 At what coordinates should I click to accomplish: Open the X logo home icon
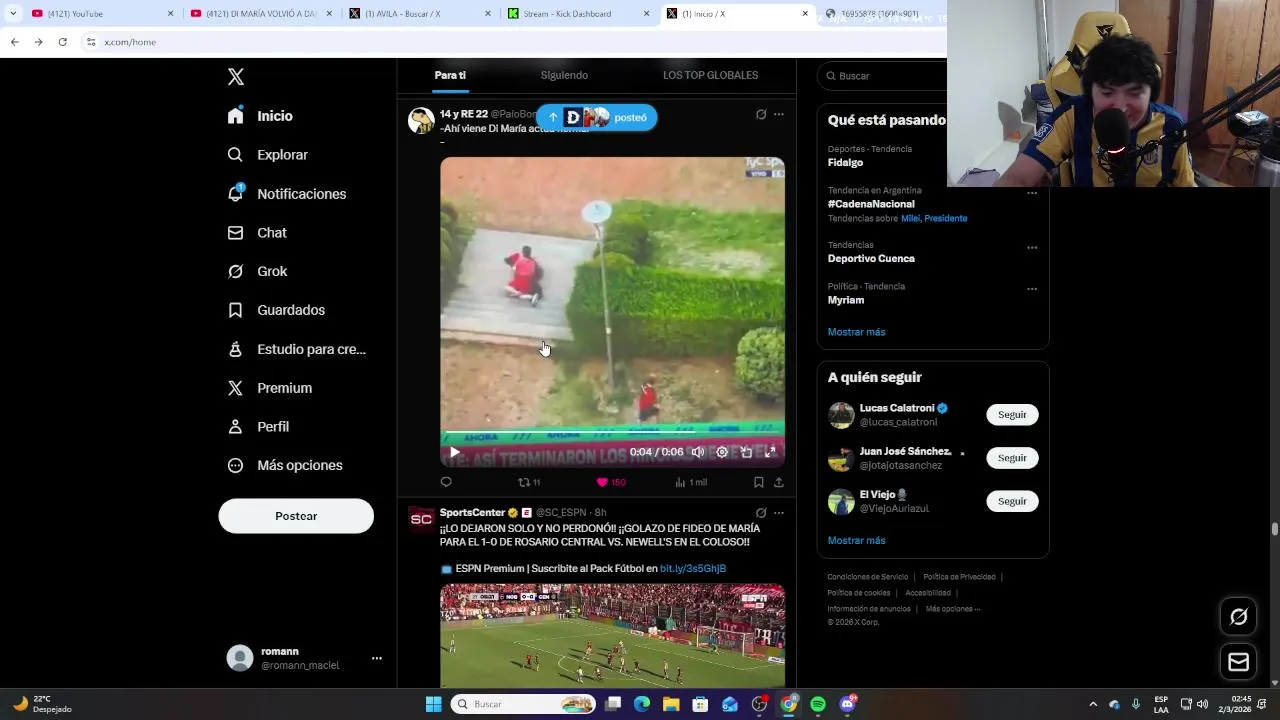[236, 77]
